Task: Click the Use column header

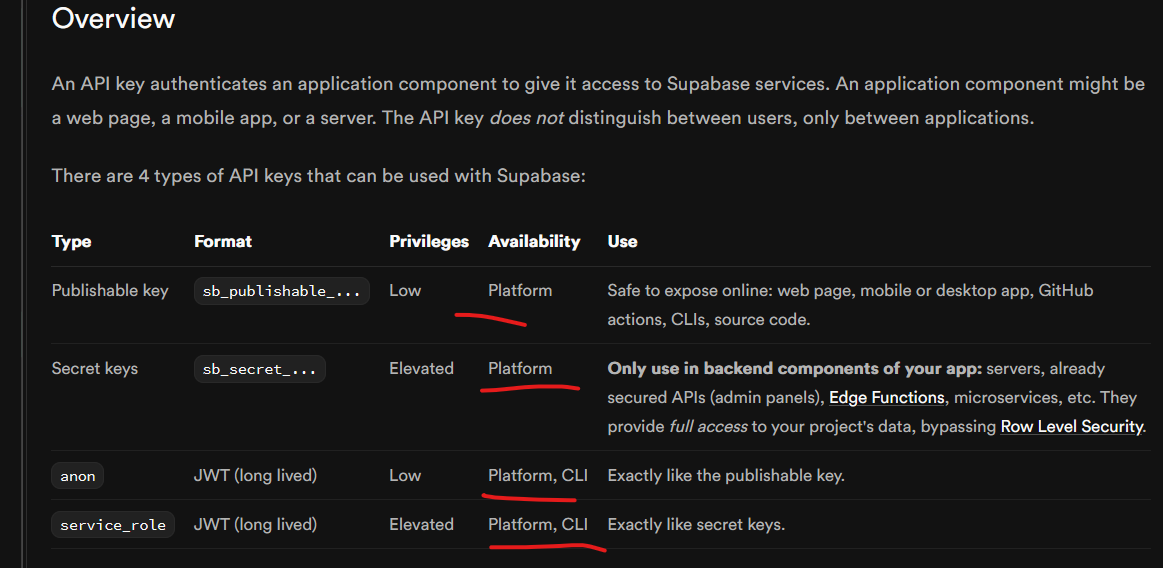Action: pos(622,241)
